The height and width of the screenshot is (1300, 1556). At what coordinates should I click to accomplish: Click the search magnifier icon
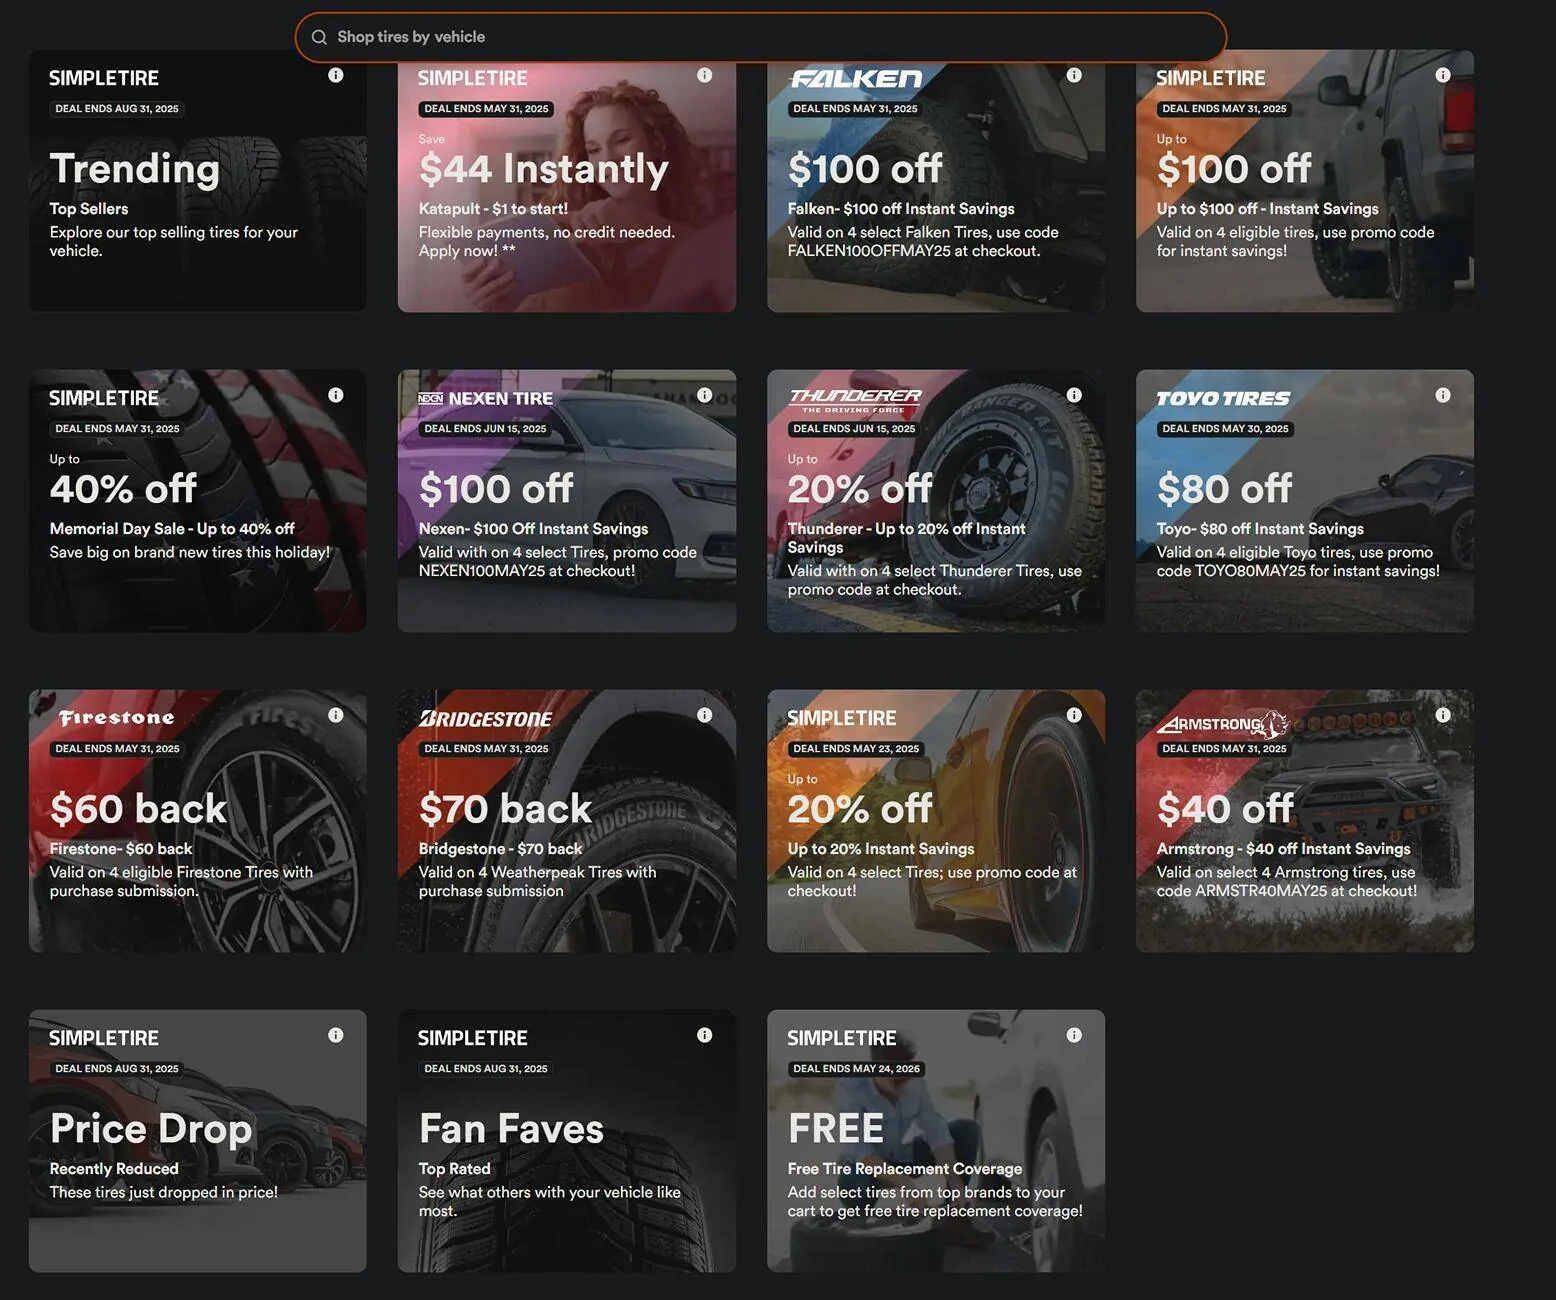click(x=319, y=37)
